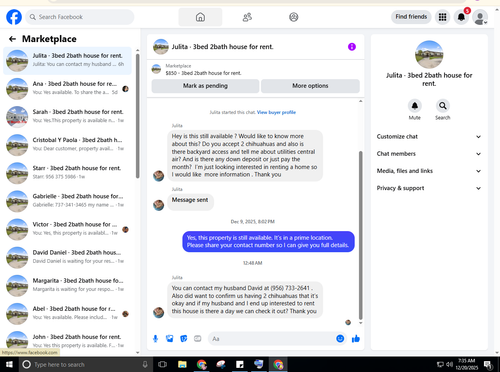Viewport: 500px width, 372px height.
Task: Open the Cristobal Y Paola conversation
Action: click(x=67, y=145)
